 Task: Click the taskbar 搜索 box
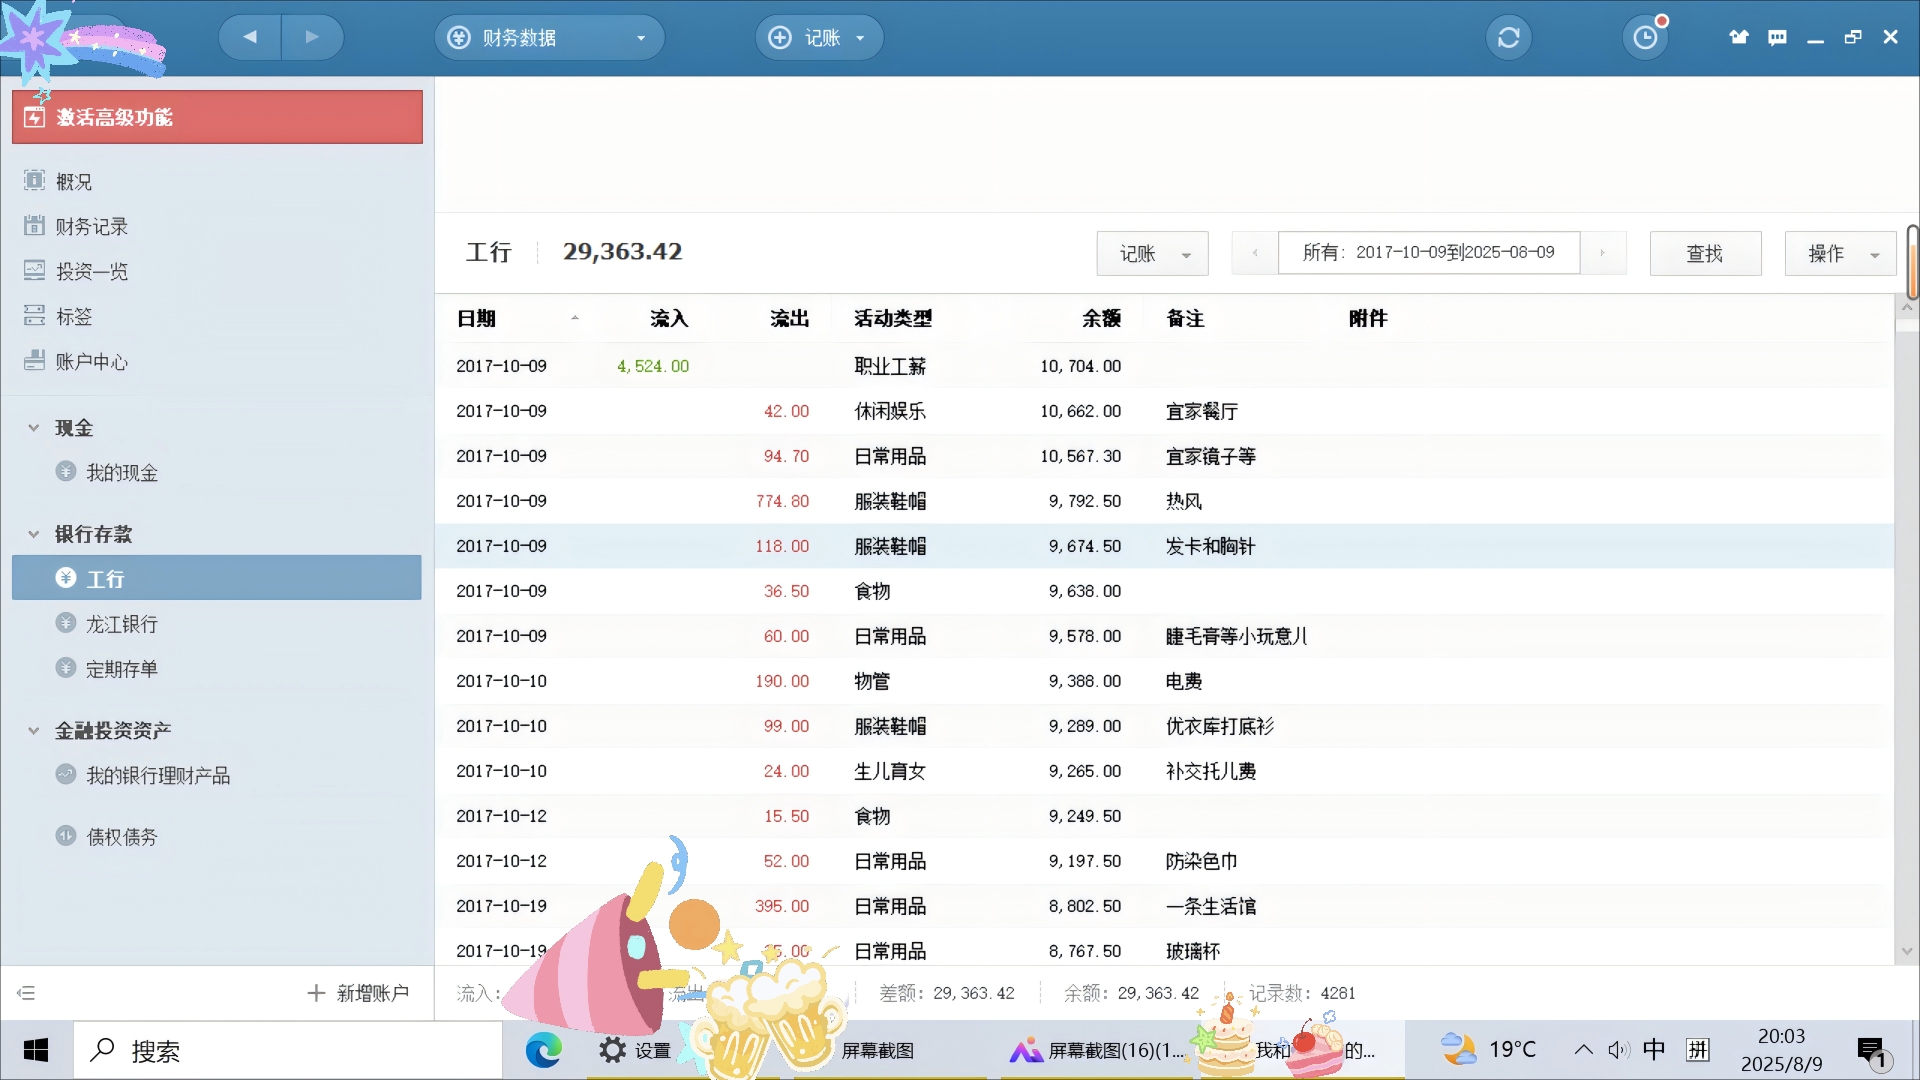pos(288,1050)
